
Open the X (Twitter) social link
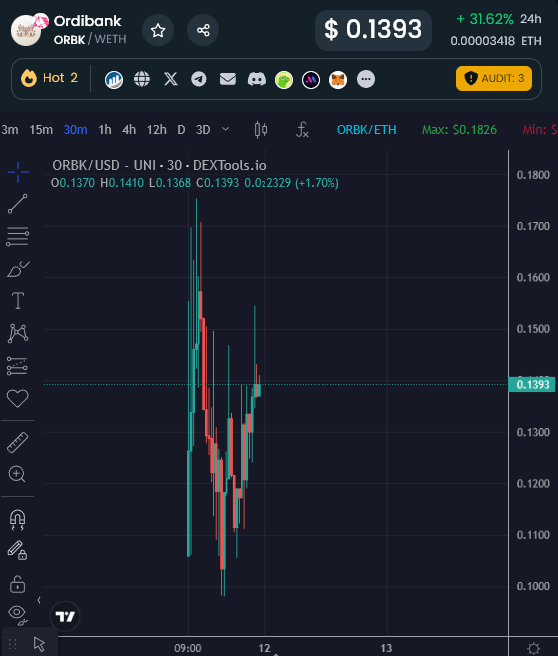point(170,79)
